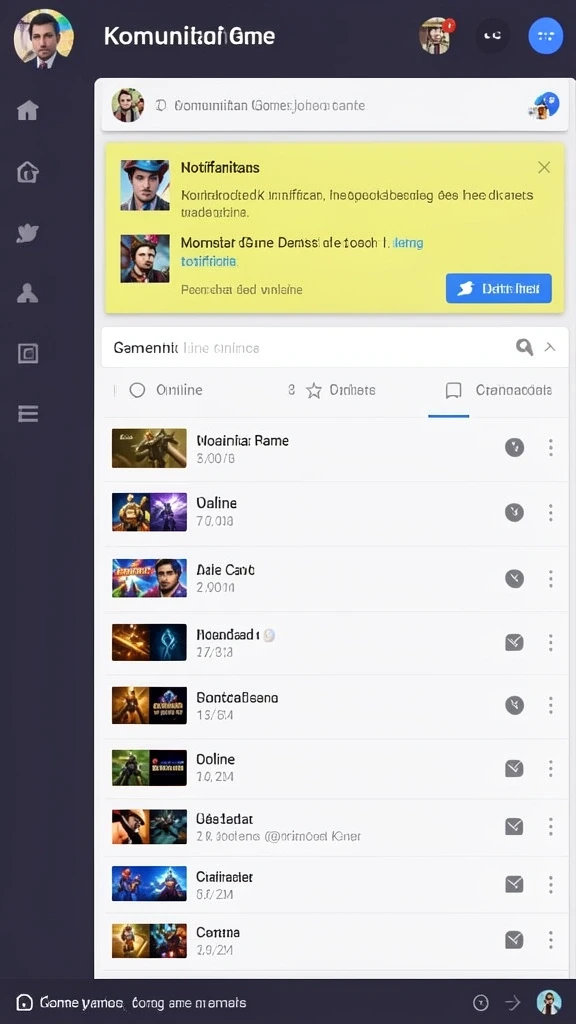Open more options for Comna
The height and width of the screenshot is (1024, 576).
tap(551, 940)
